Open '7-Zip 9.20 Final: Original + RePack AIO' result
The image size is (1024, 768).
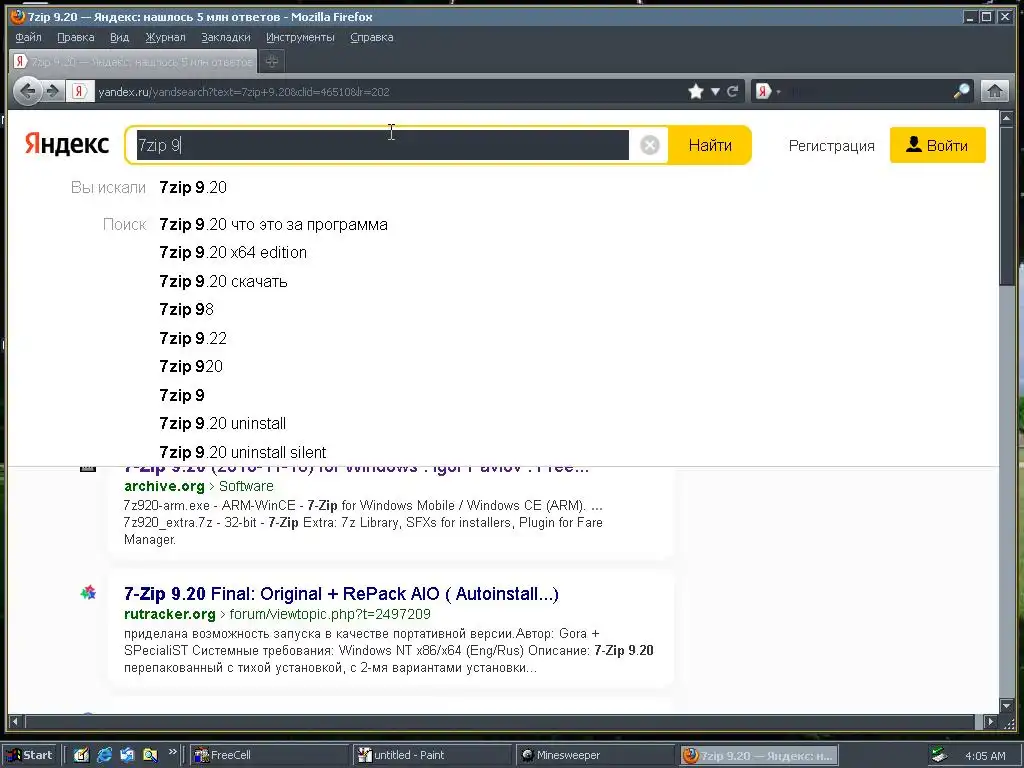[x=341, y=594]
